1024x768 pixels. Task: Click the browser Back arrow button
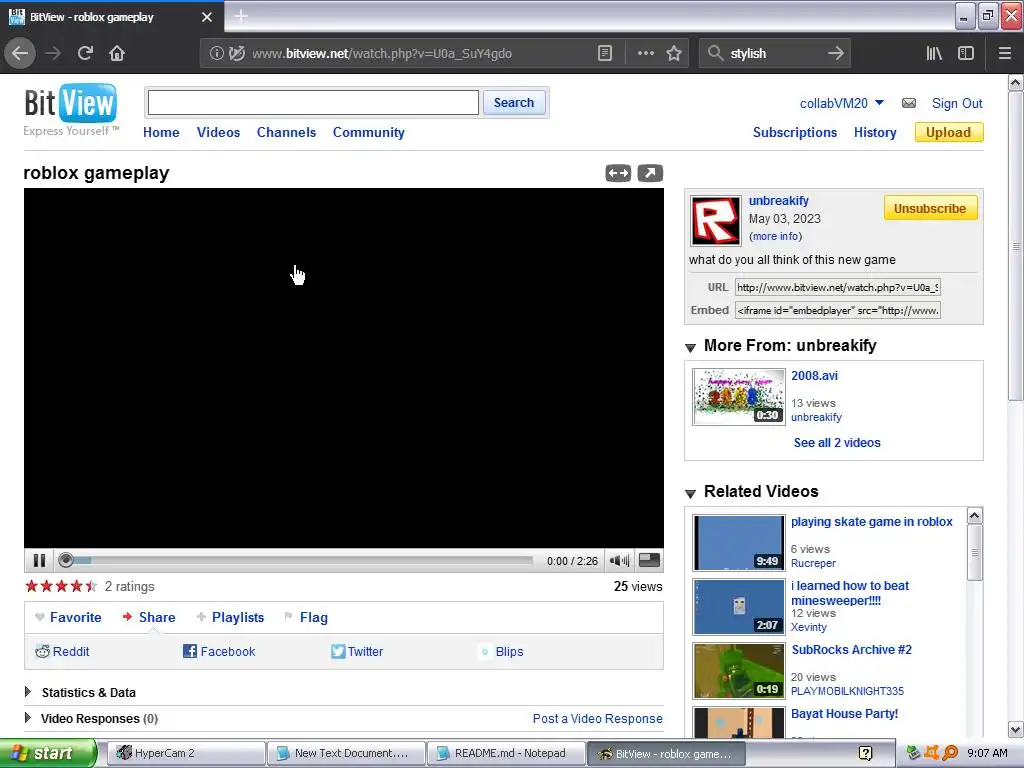click(20, 54)
